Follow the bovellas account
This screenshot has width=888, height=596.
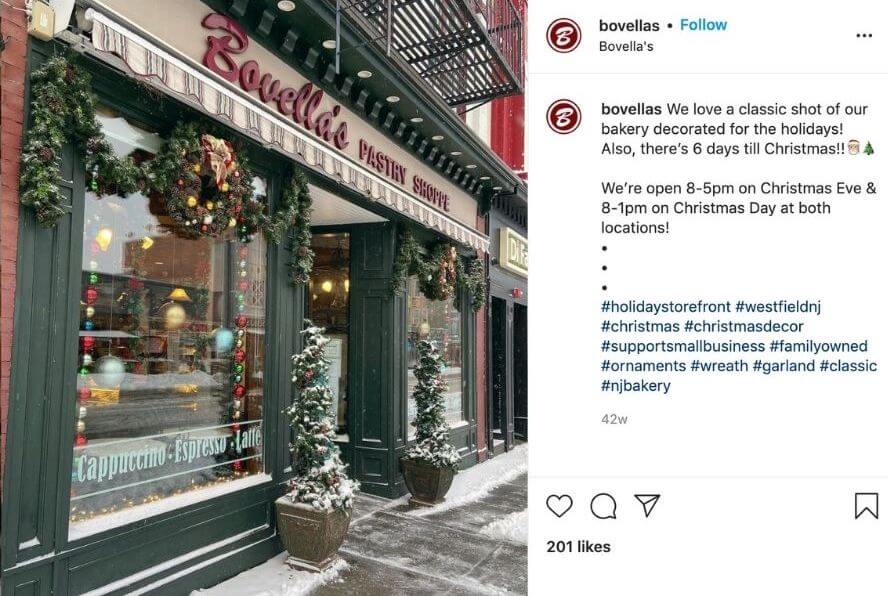pos(703,25)
